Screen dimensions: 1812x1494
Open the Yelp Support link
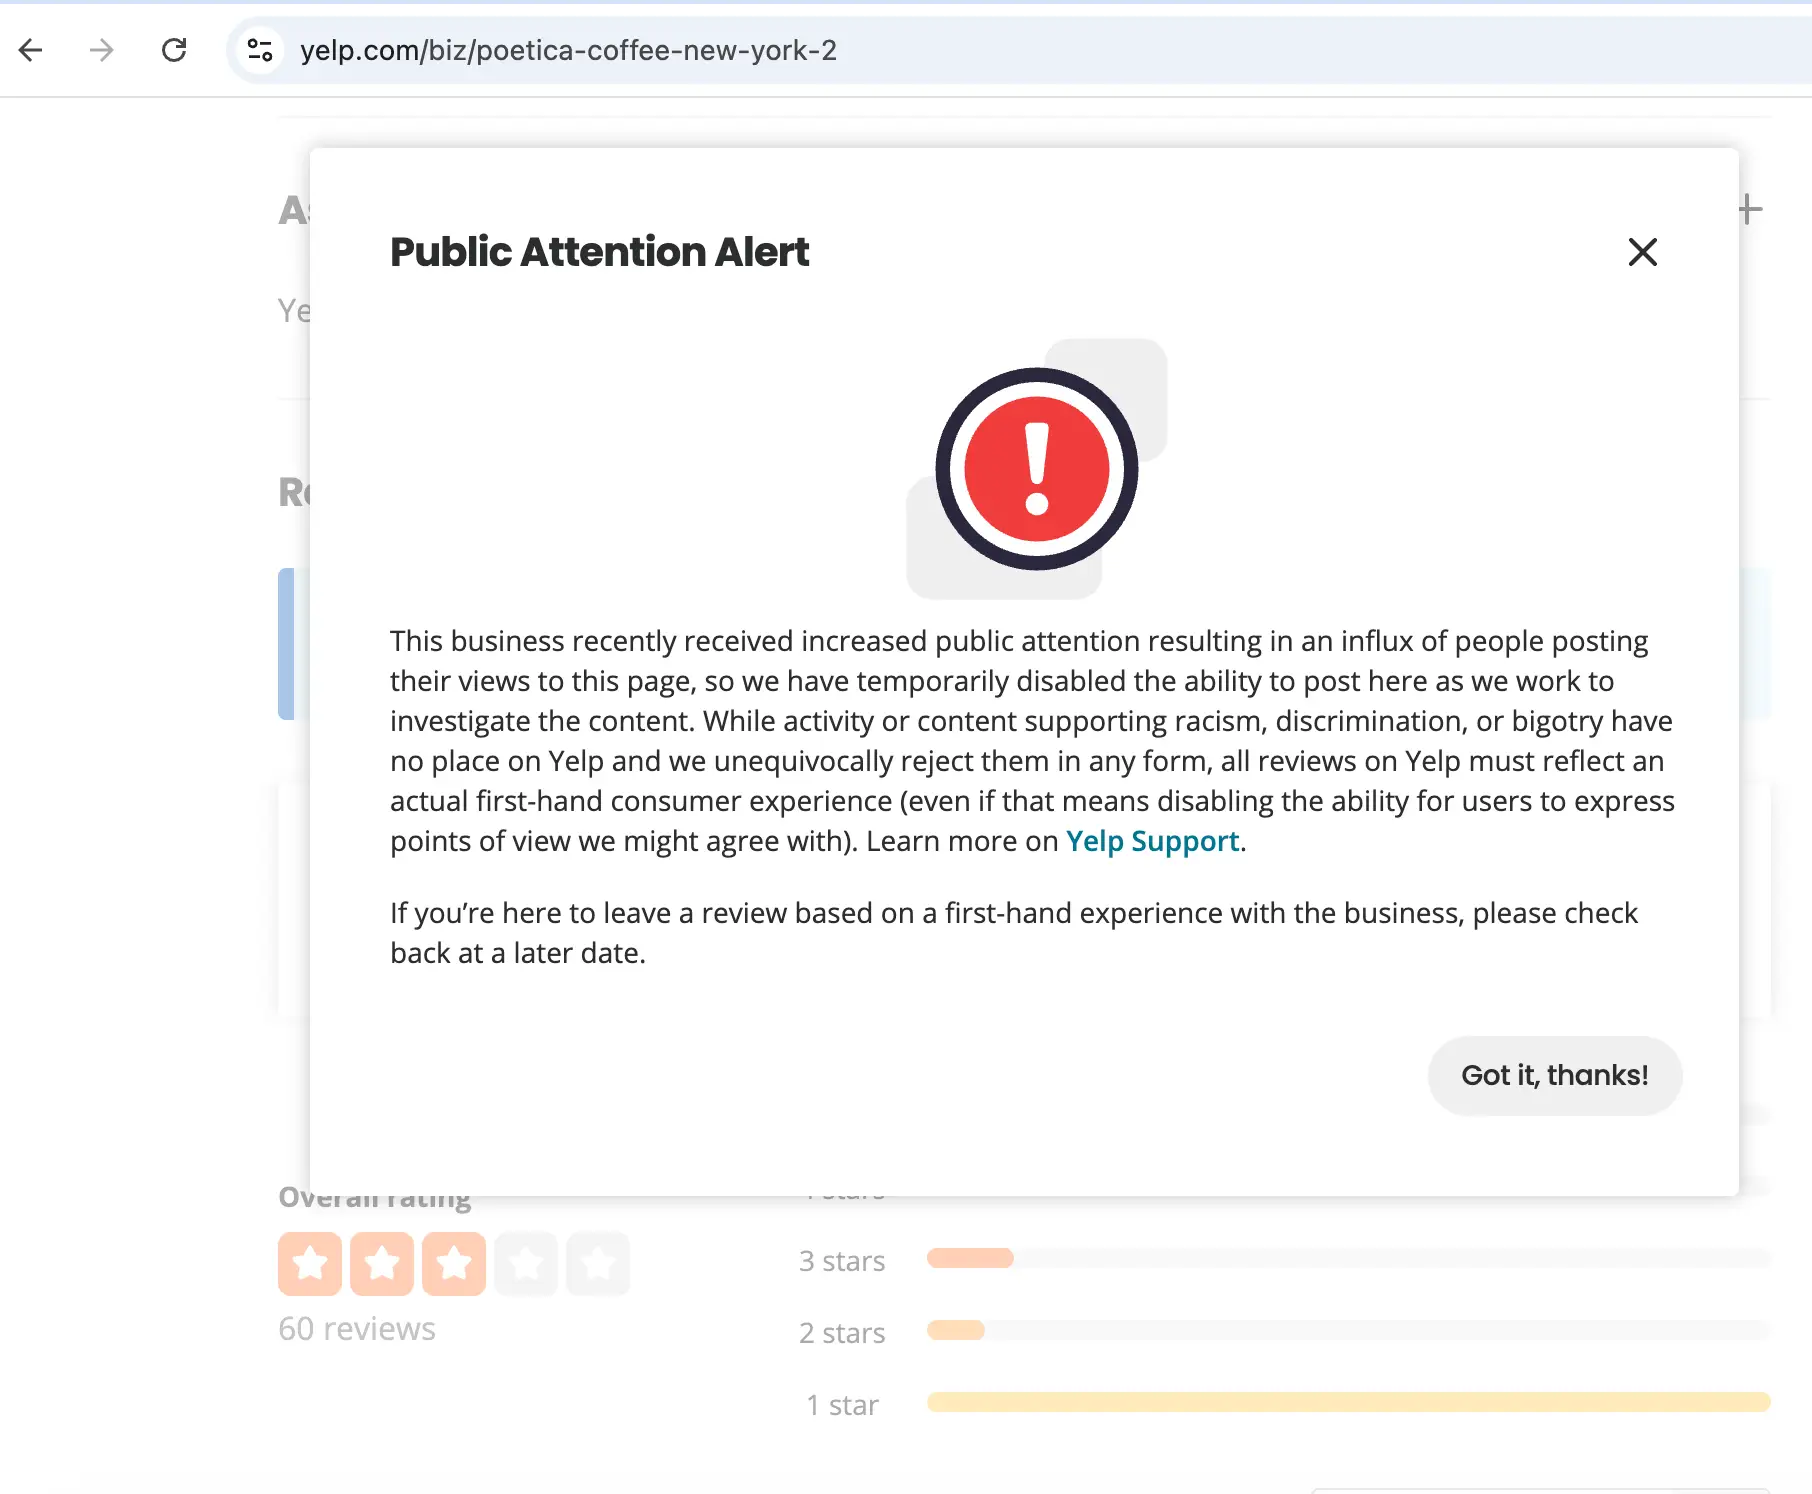[1152, 841]
